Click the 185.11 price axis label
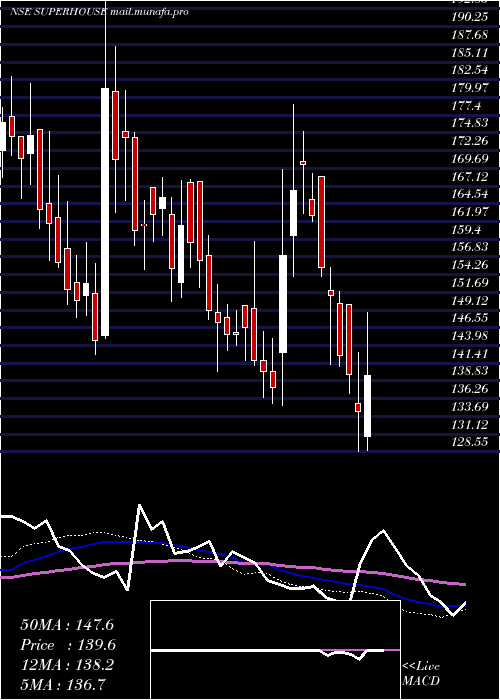The height and width of the screenshot is (700, 500). coord(472,53)
